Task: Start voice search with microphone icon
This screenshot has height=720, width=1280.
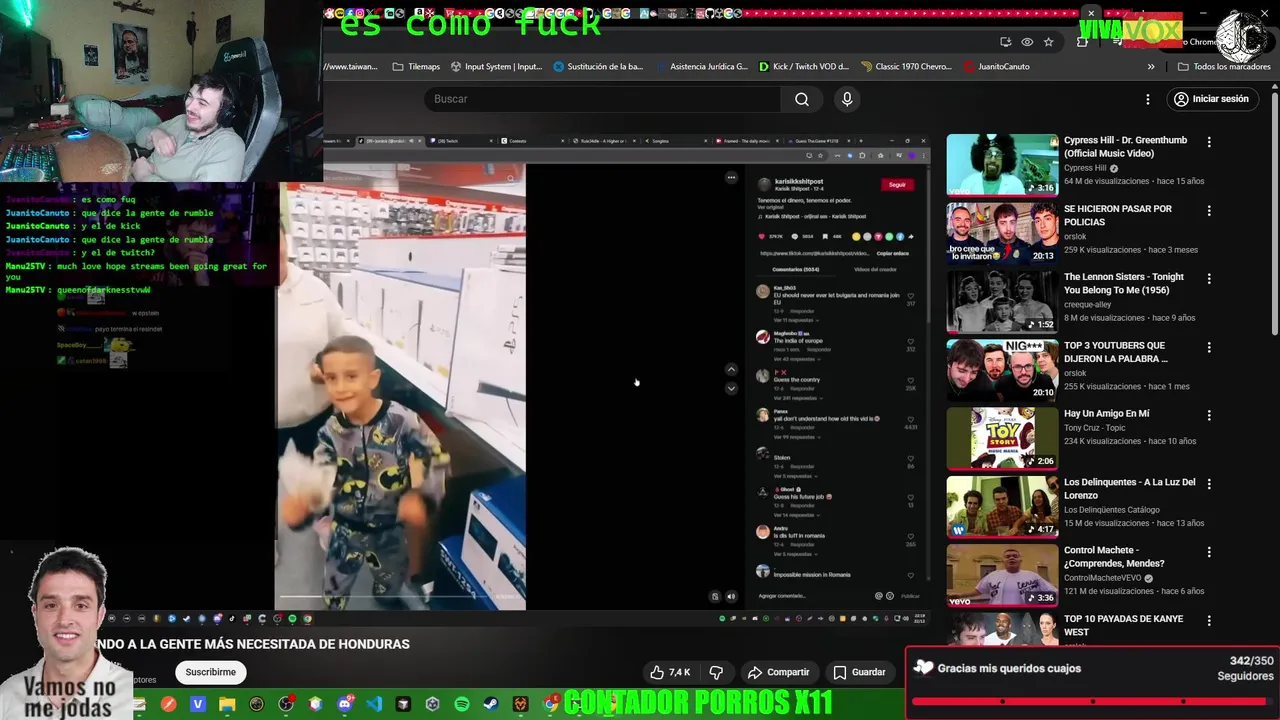Action: (847, 99)
